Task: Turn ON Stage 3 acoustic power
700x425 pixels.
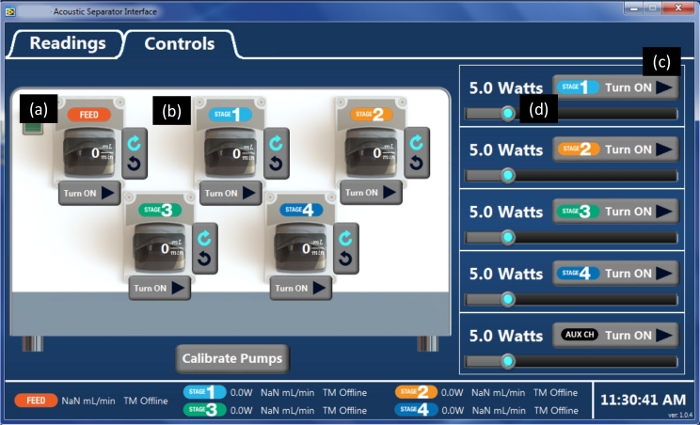Action: (x=616, y=211)
